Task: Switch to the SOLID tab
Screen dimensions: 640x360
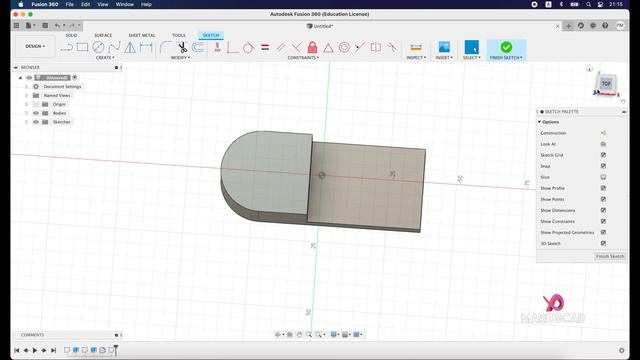Action: (71, 36)
